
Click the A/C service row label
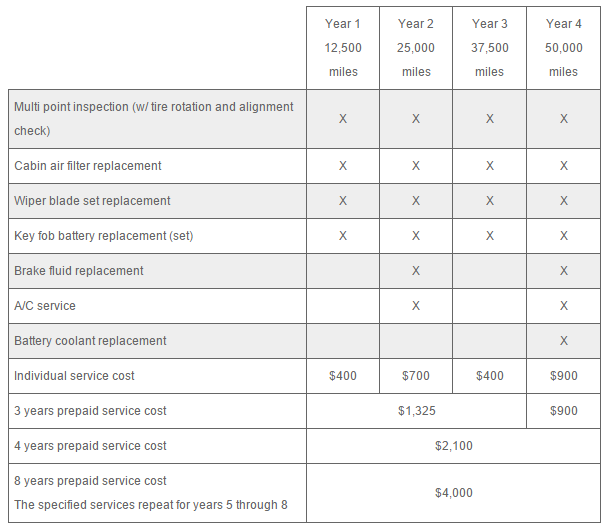45,306
